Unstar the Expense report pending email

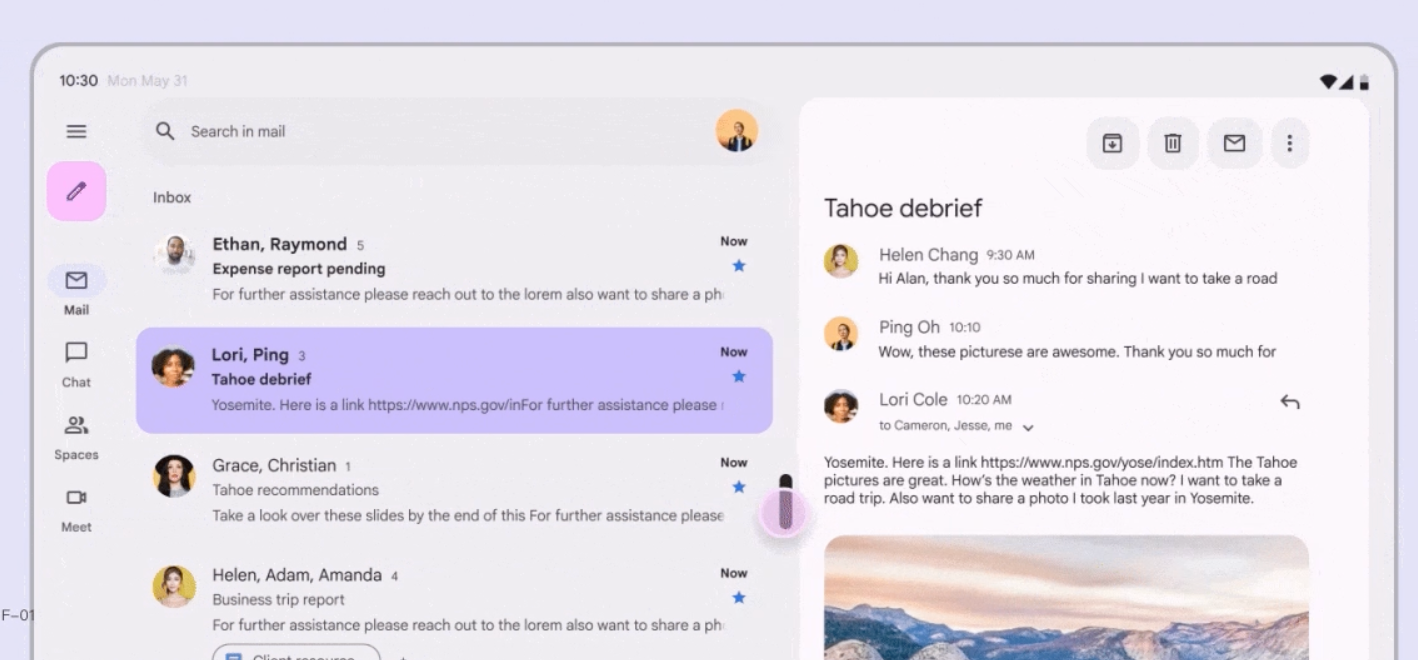738,266
